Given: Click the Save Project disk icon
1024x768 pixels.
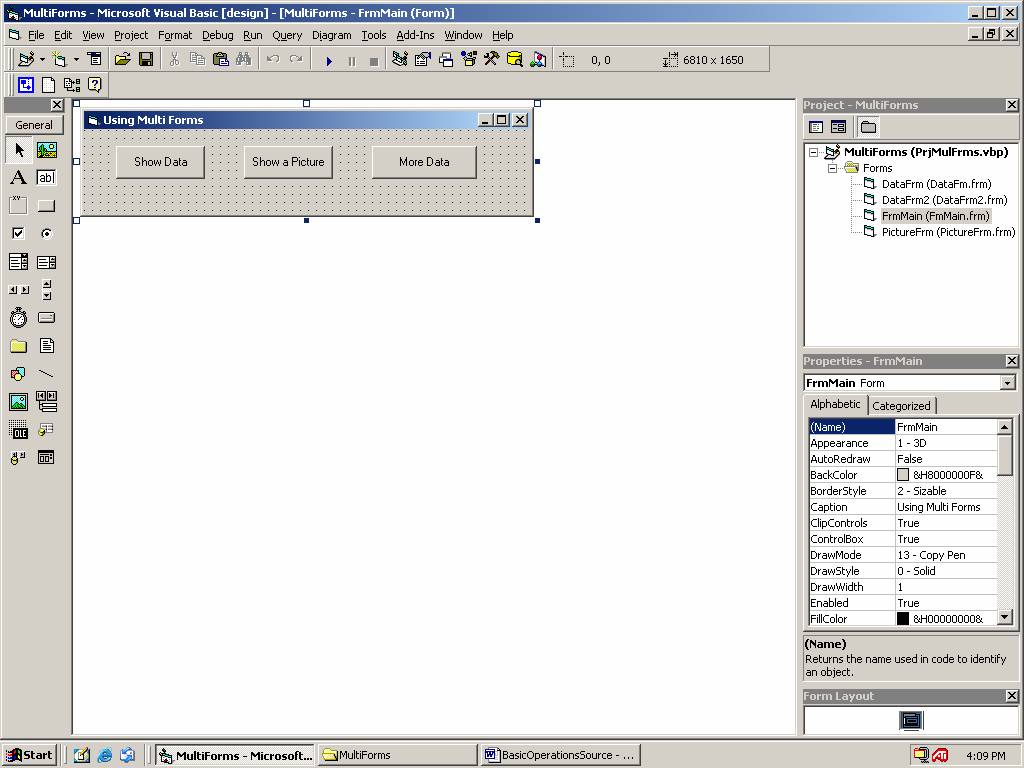Looking at the screenshot, I should (x=146, y=60).
